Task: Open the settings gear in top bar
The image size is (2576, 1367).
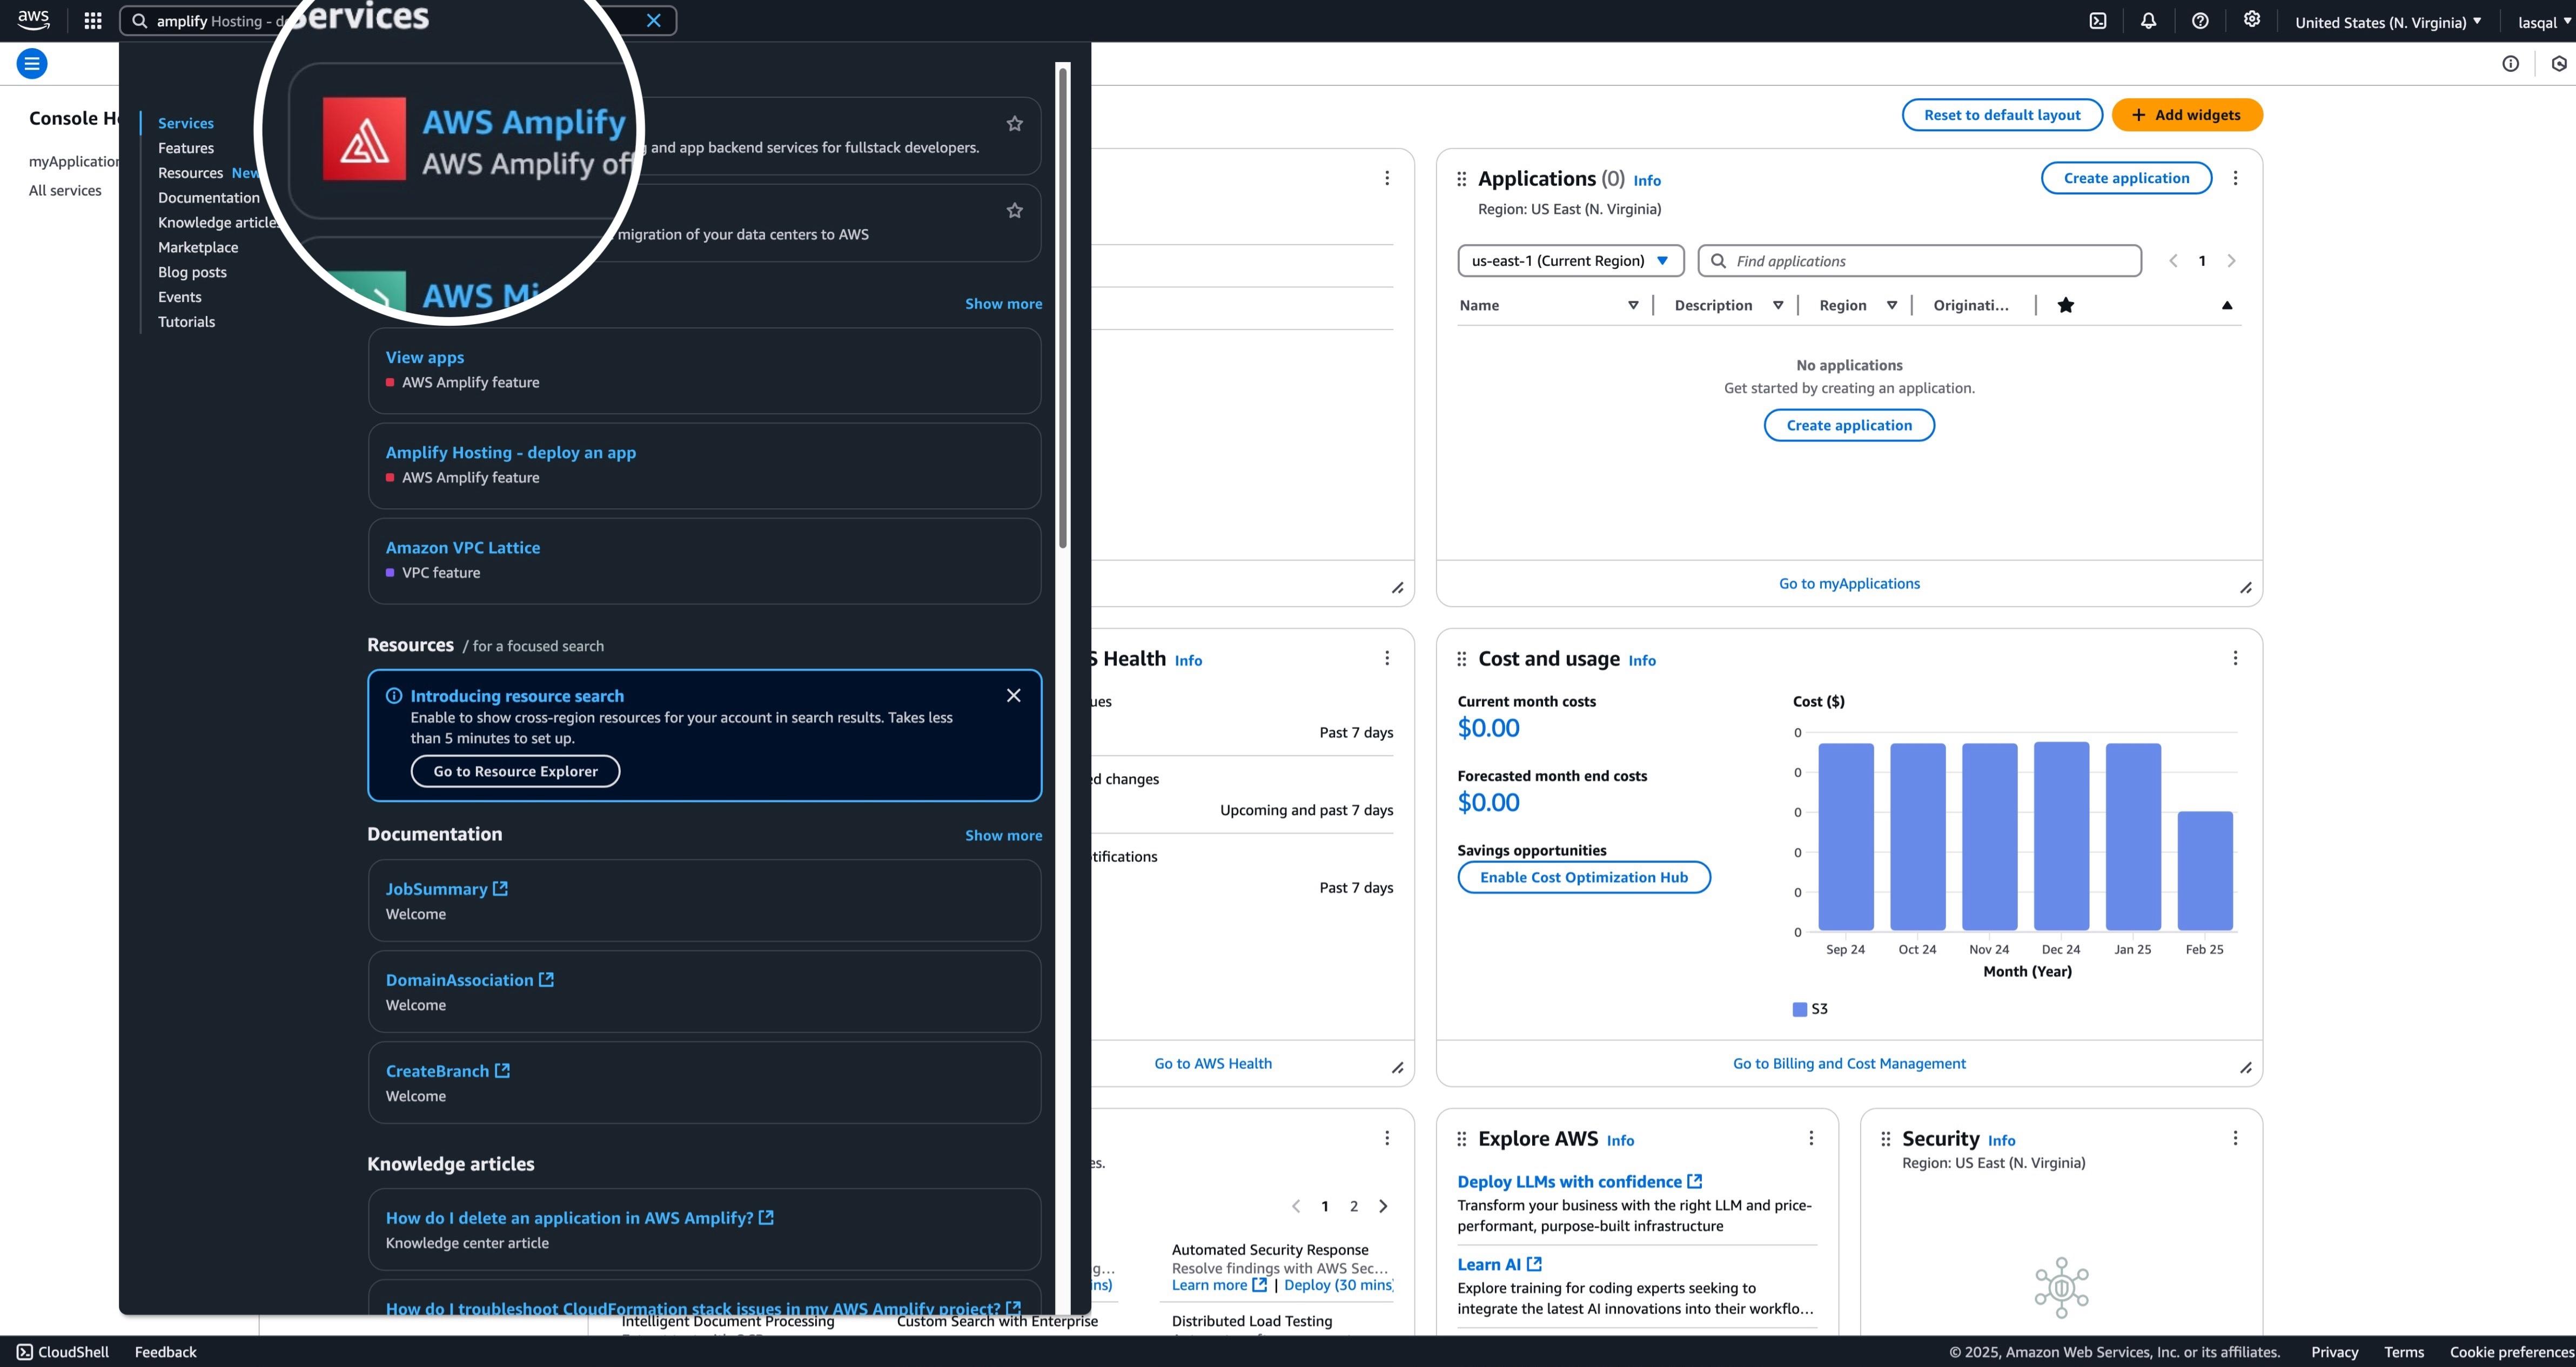Action: 2252,20
